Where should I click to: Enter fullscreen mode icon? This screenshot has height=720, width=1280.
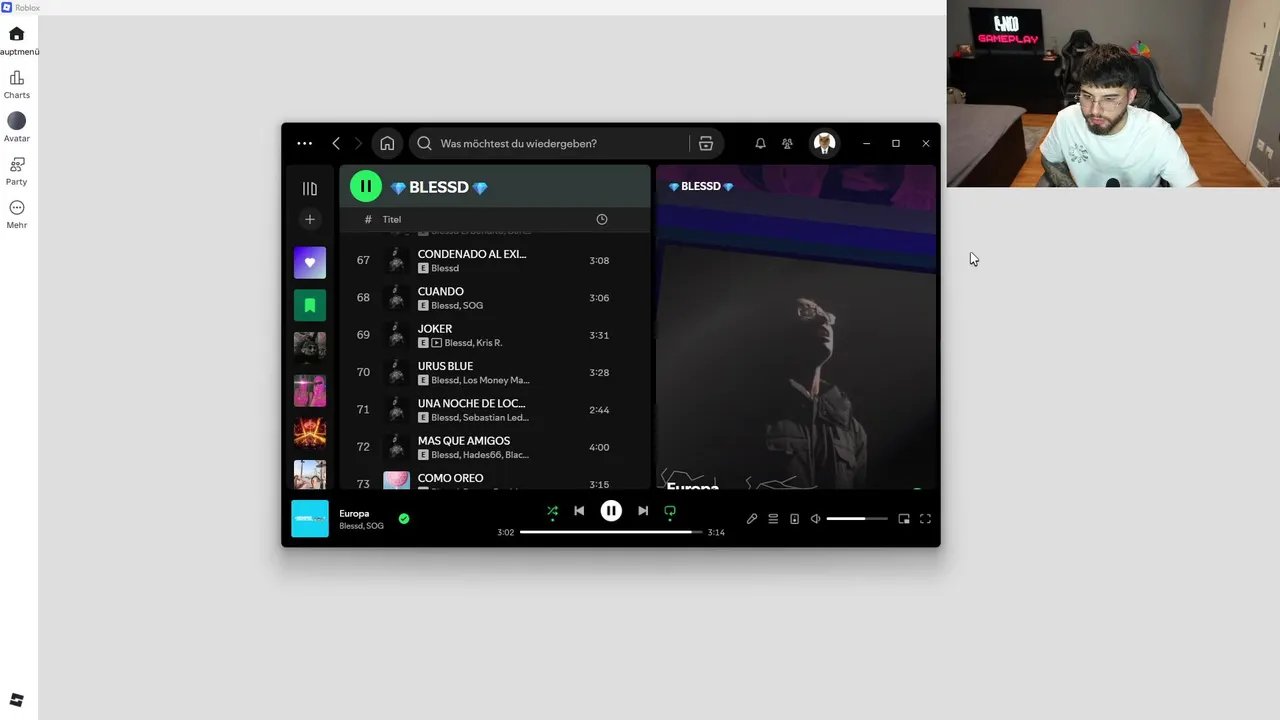pos(925,519)
